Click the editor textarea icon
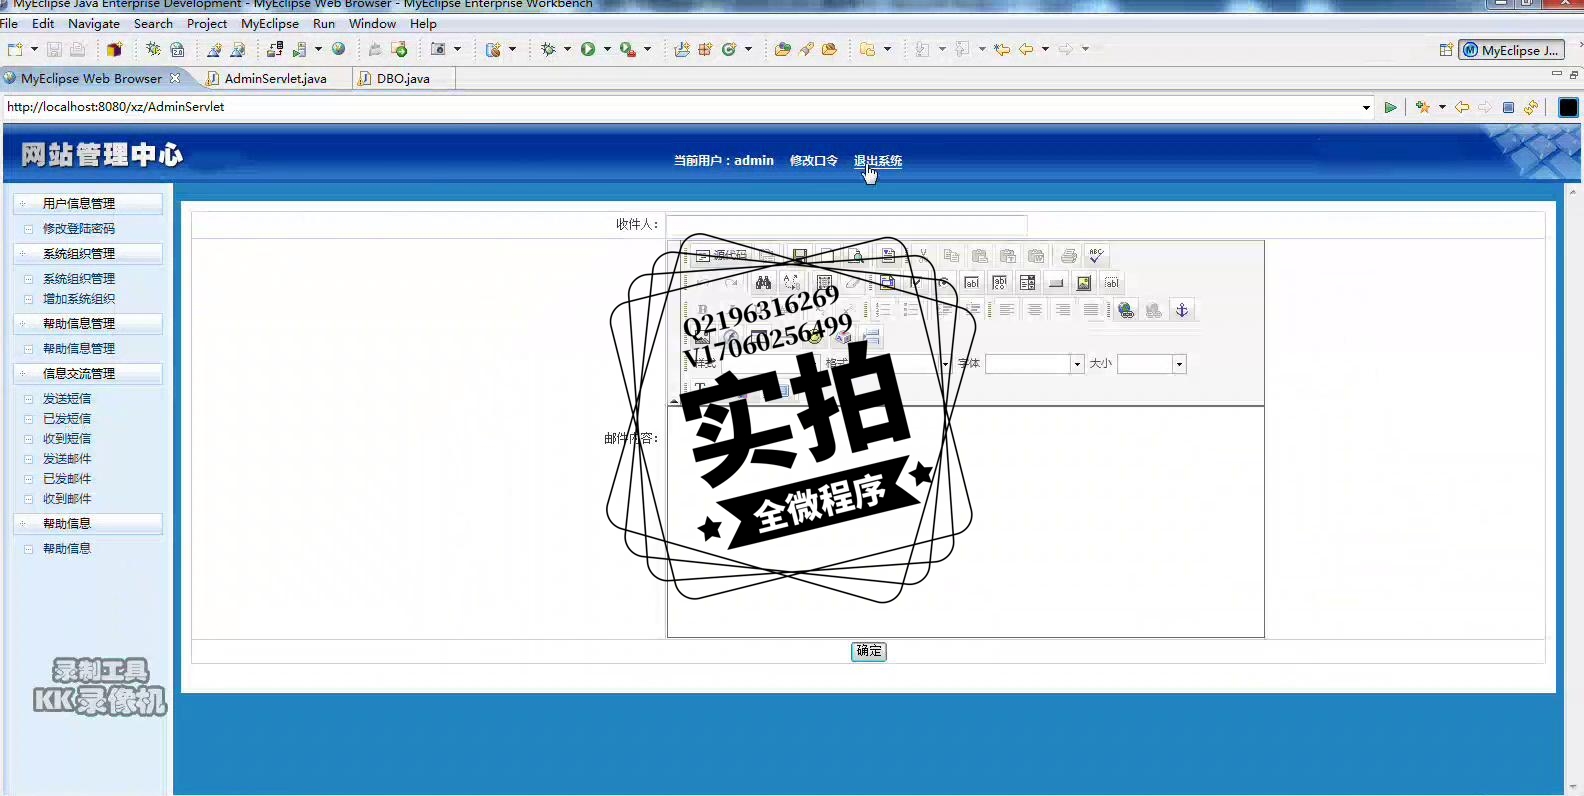This screenshot has width=1584, height=796. click(x=1000, y=283)
